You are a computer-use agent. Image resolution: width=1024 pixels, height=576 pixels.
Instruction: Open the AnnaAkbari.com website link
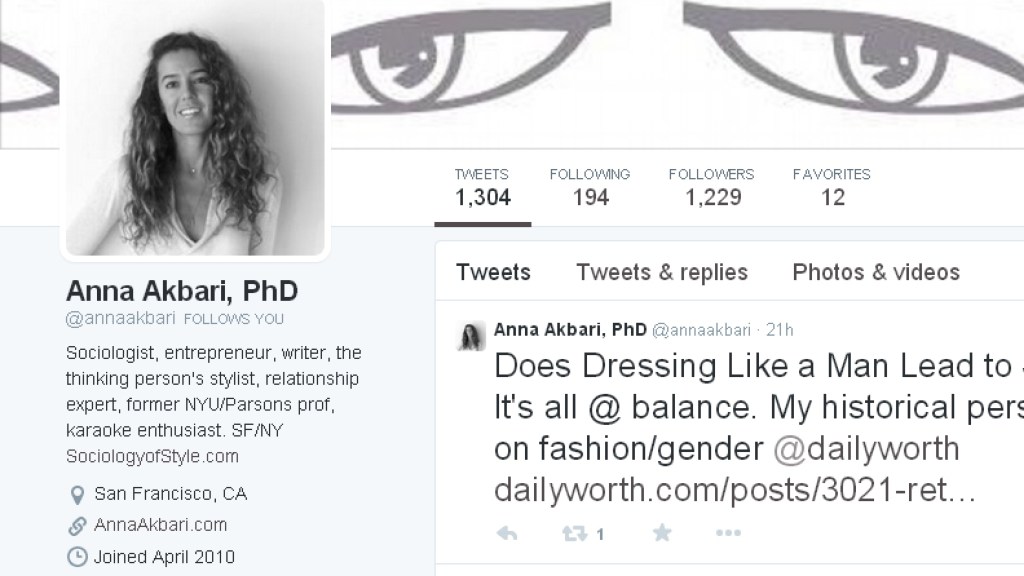160,525
